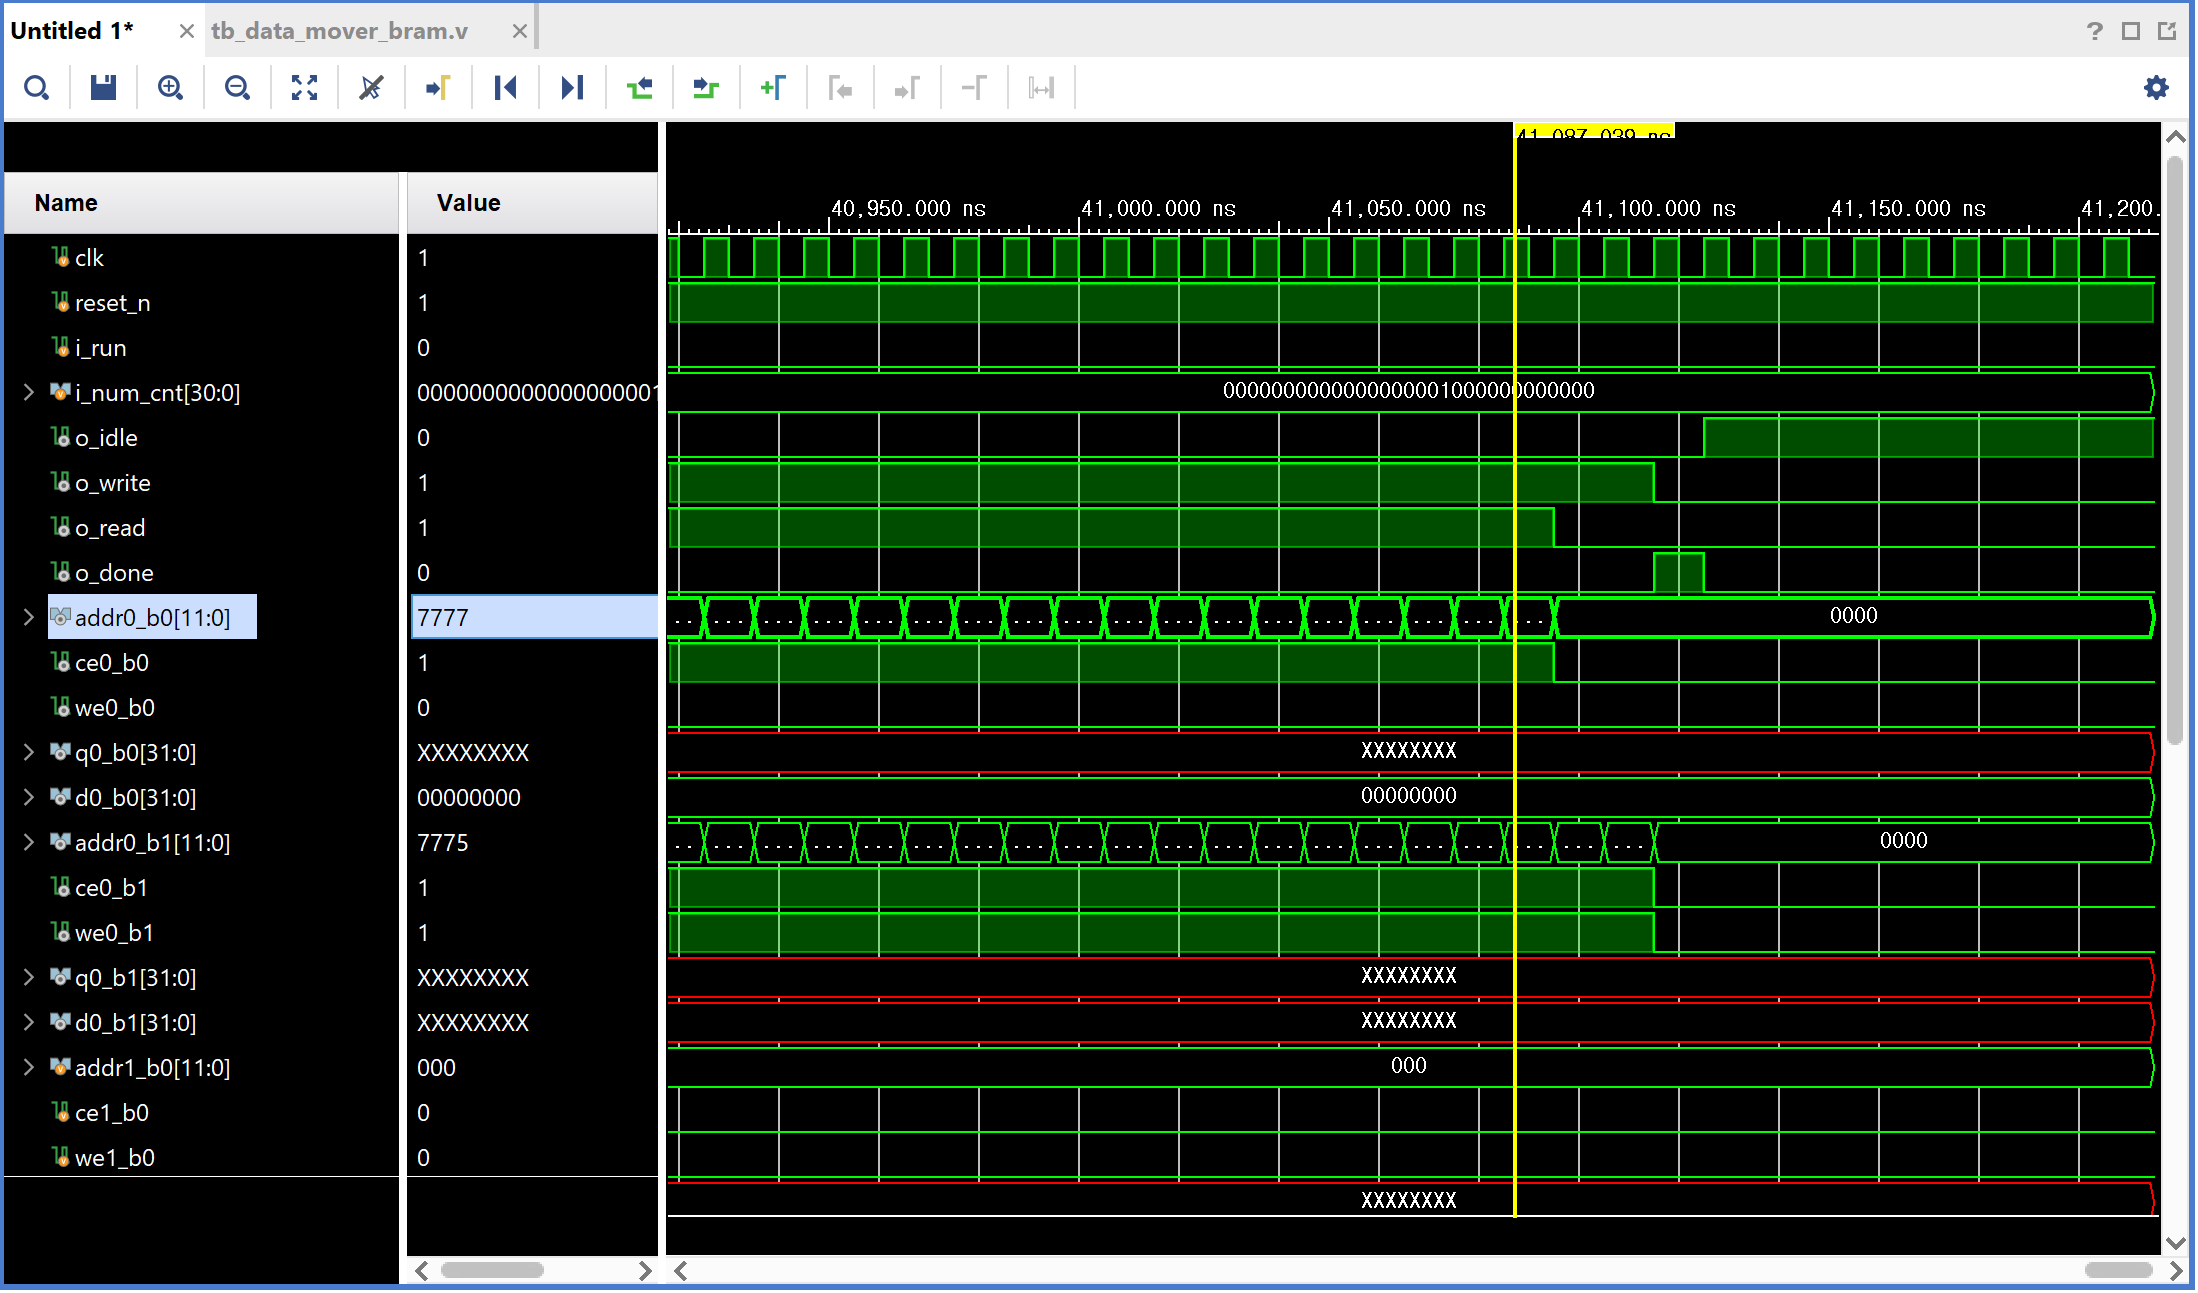
Task: Expand the addr0_b0[11:0] bus
Action: pos(29,618)
